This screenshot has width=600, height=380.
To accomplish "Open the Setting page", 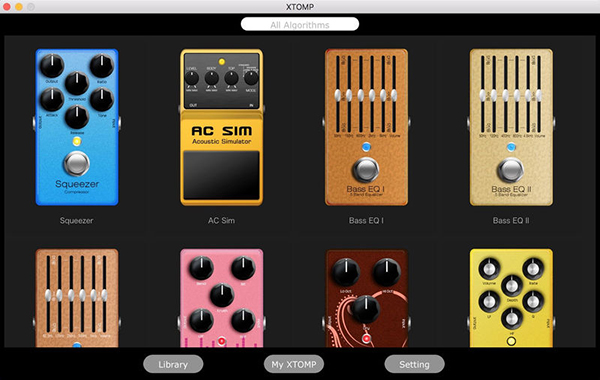I will (414, 364).
